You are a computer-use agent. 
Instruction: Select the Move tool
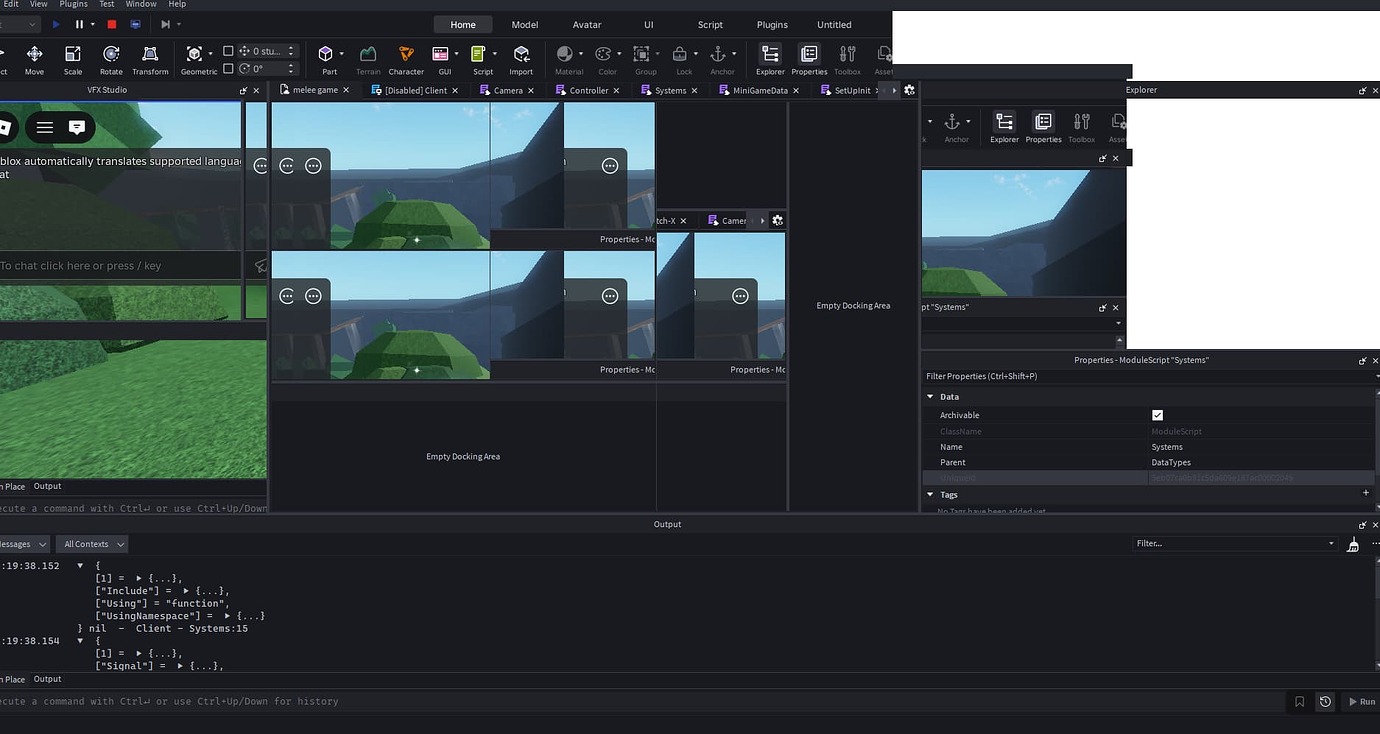click(34, 59)
